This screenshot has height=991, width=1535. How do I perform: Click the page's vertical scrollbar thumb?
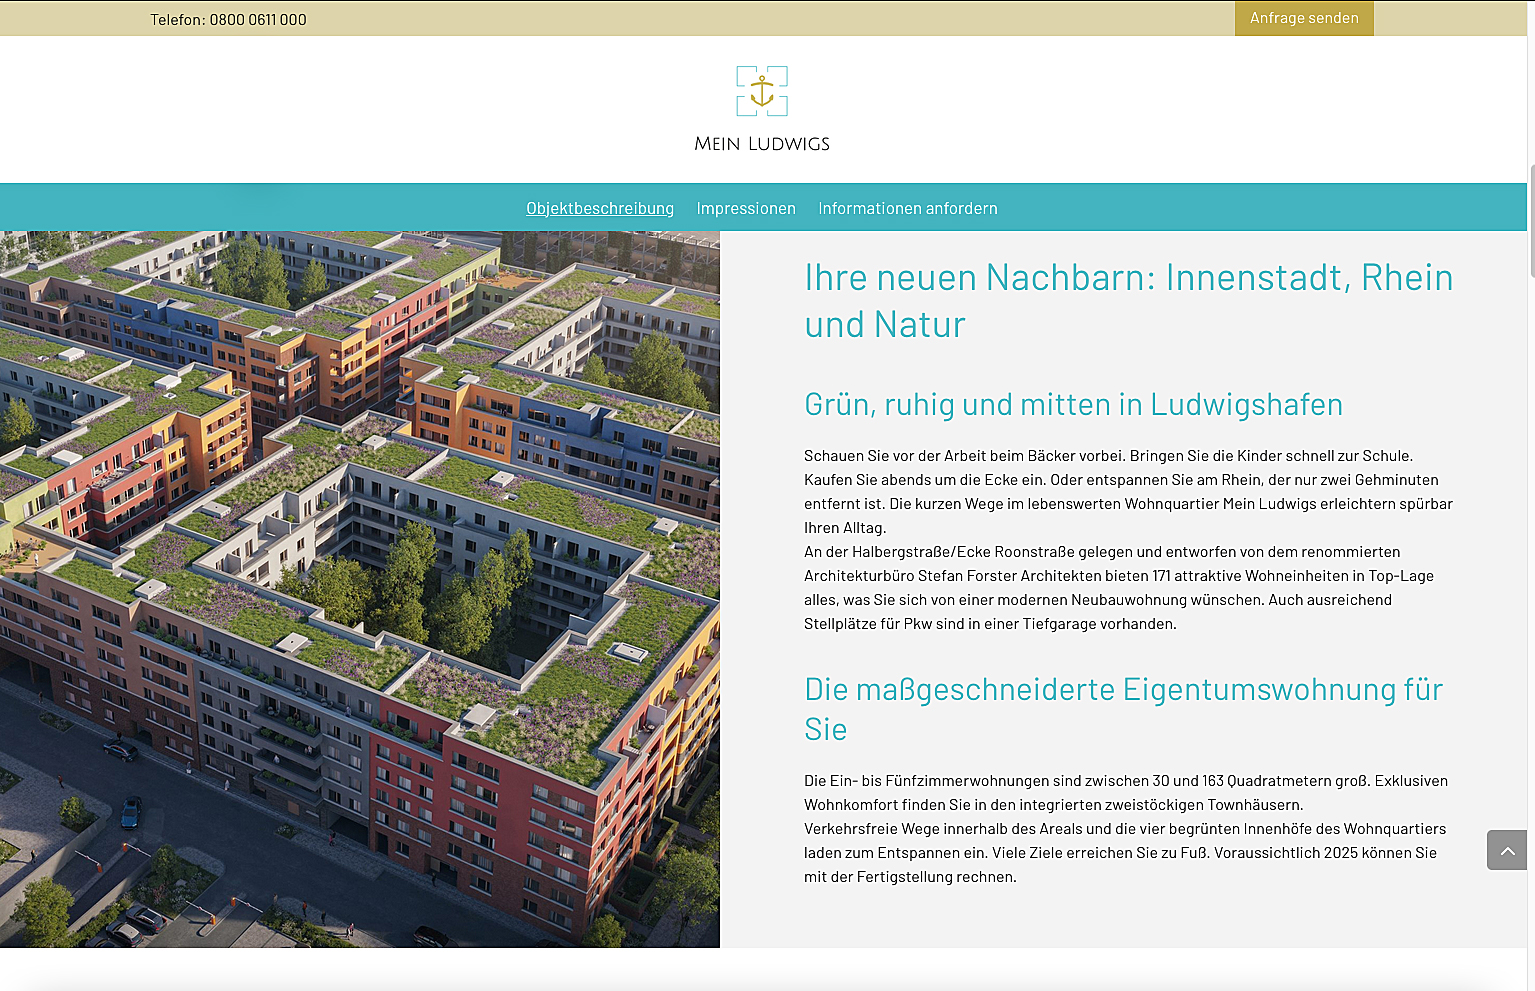pos(1531,222)
